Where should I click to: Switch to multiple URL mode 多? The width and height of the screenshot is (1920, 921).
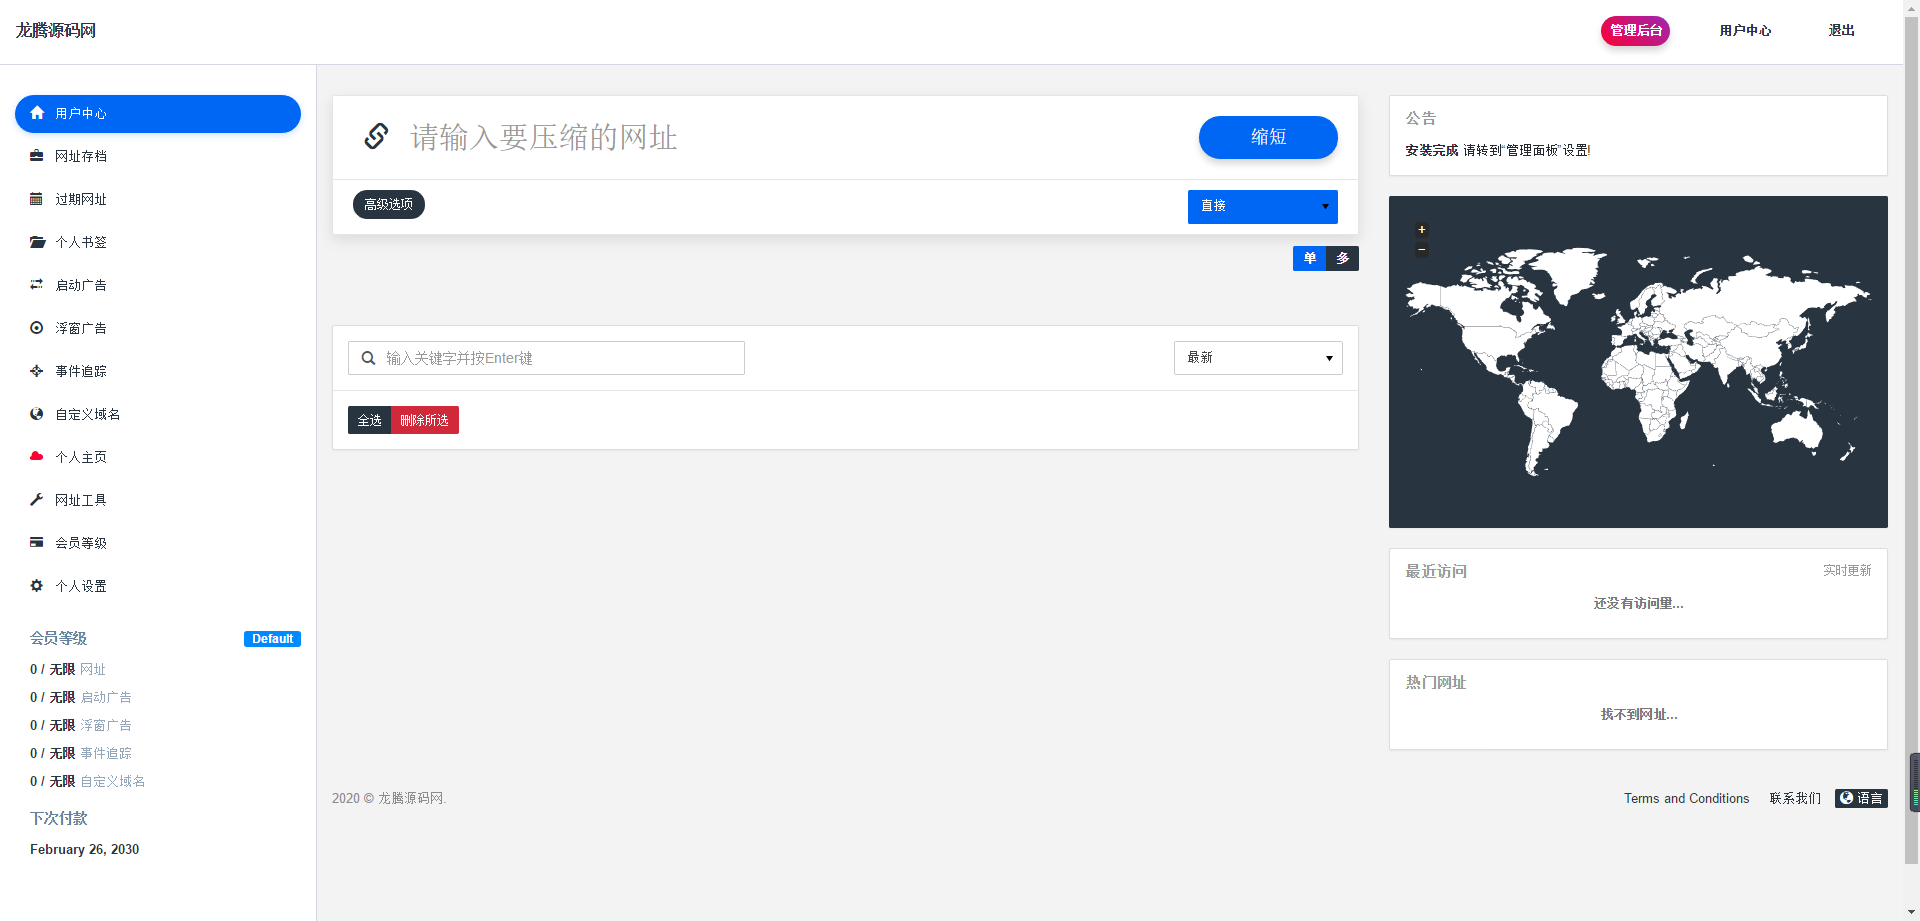click(x=1342, y=258)
